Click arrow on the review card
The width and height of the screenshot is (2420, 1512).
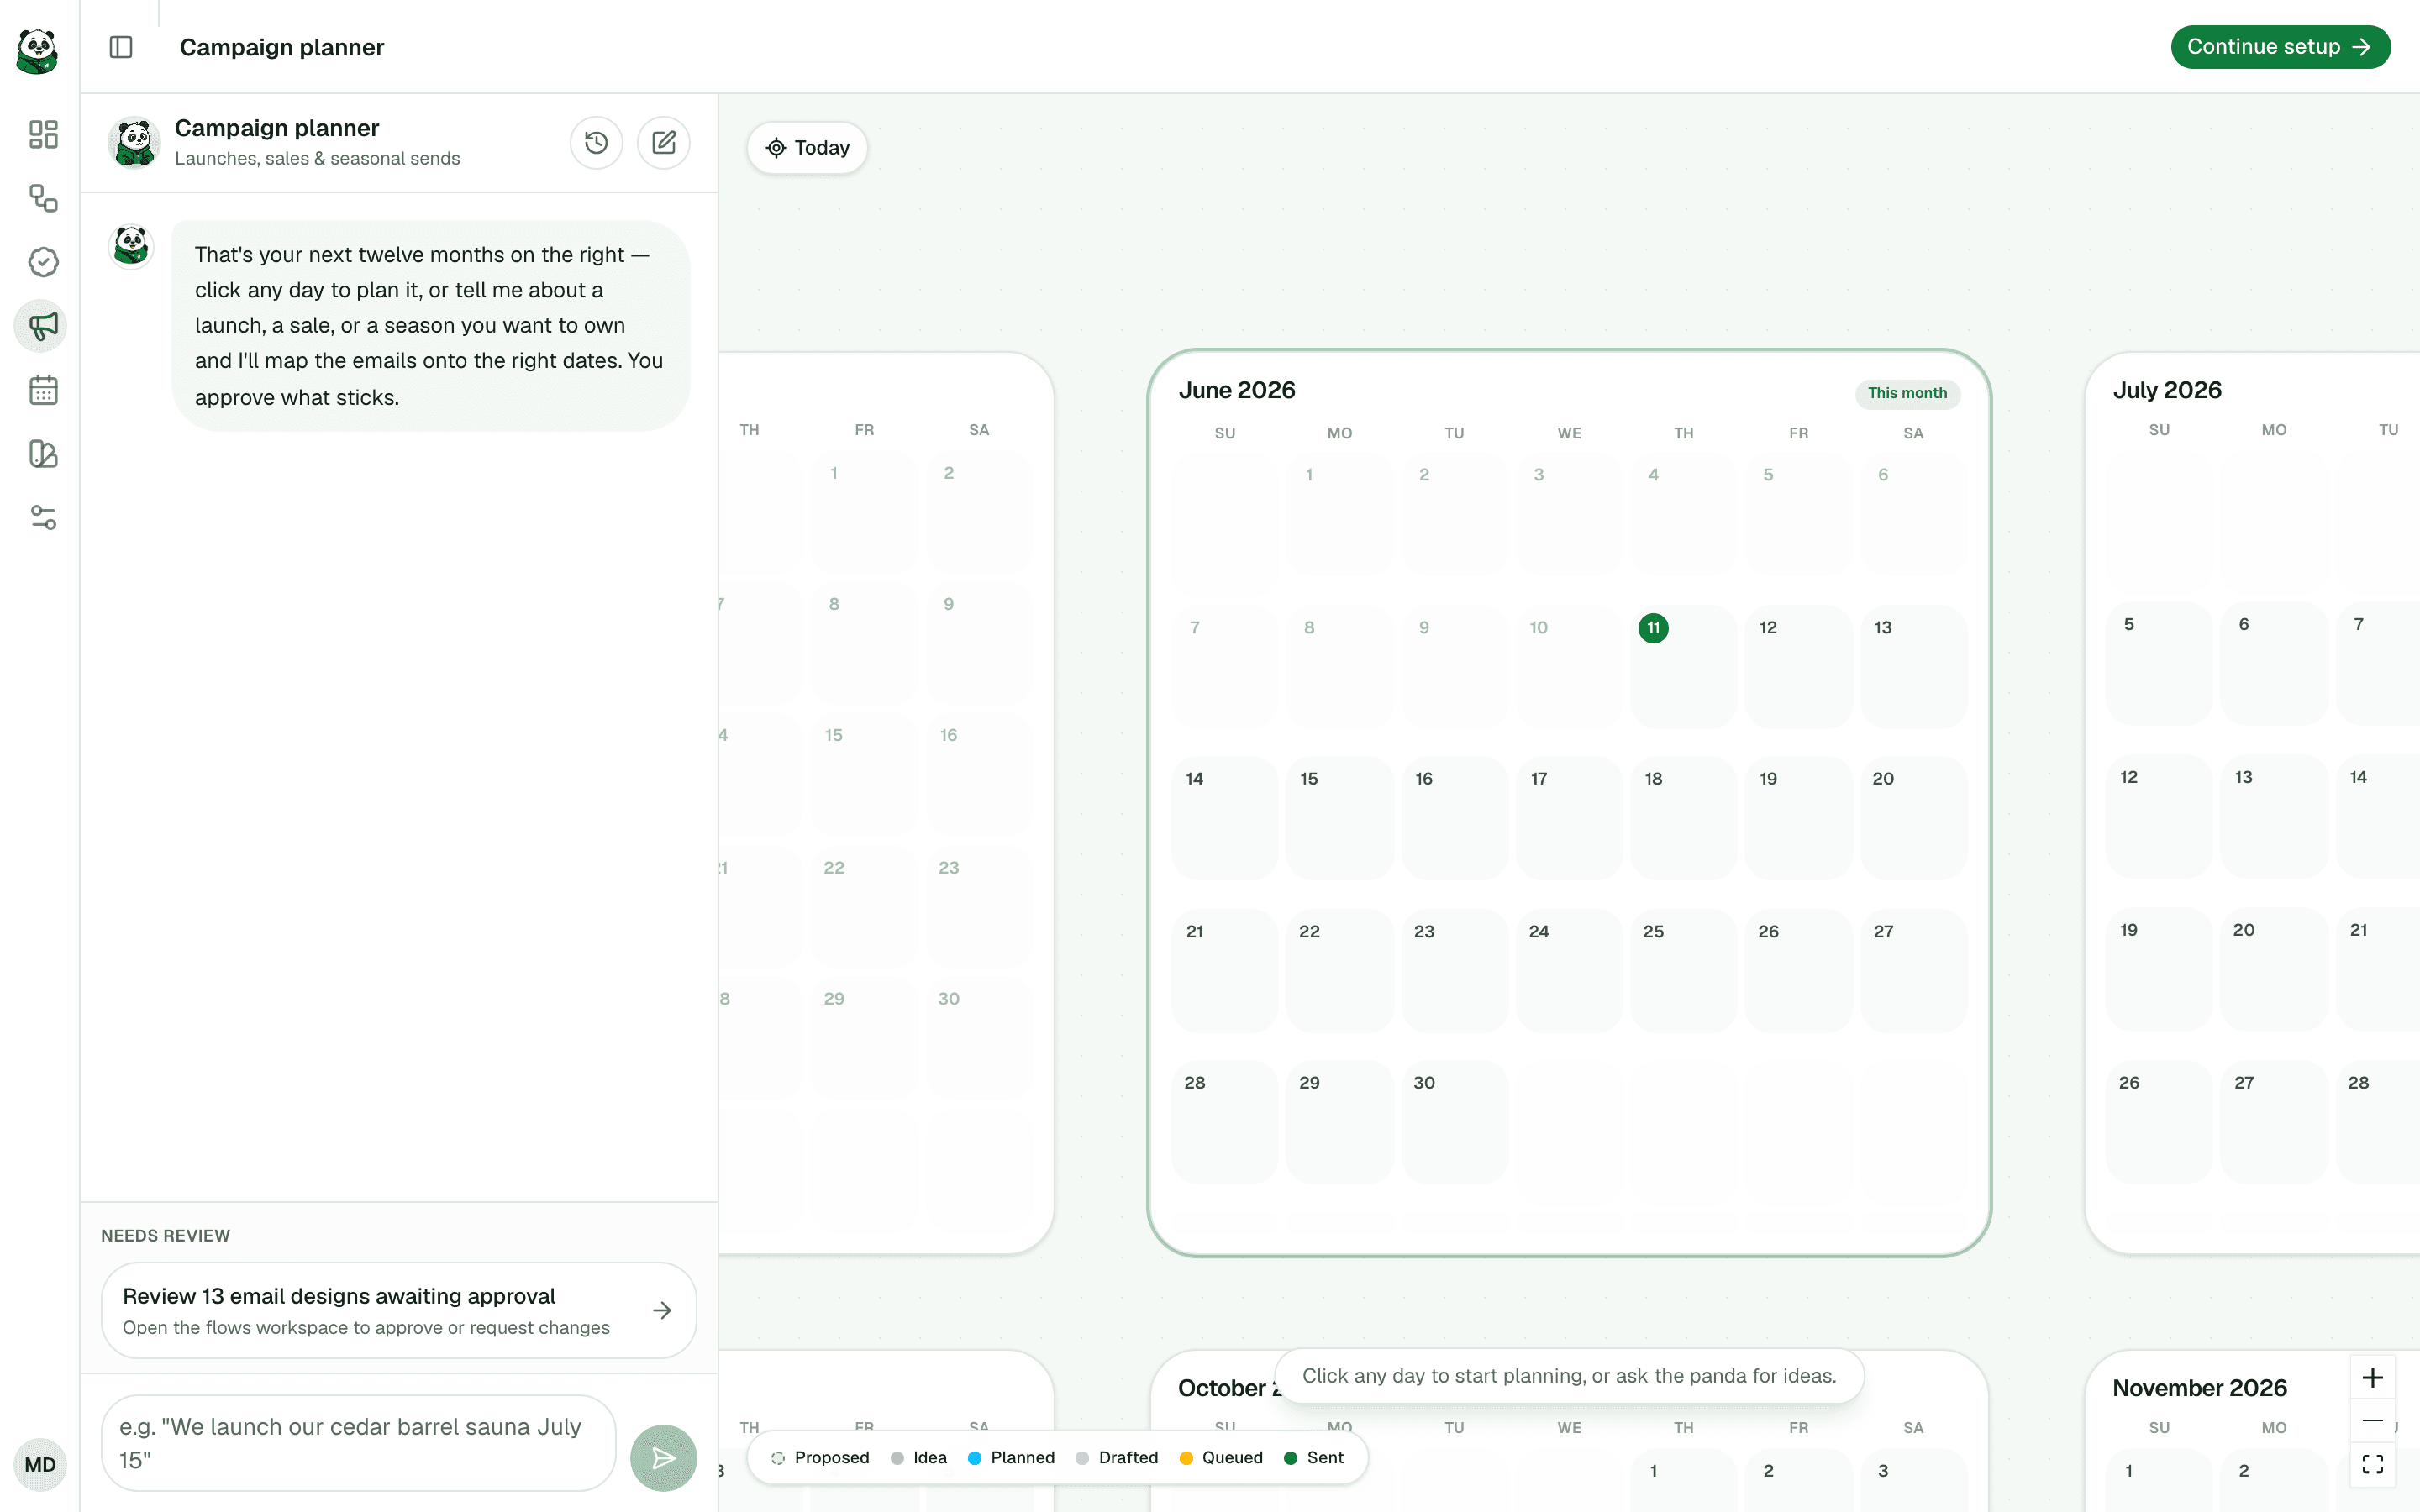662,1310
